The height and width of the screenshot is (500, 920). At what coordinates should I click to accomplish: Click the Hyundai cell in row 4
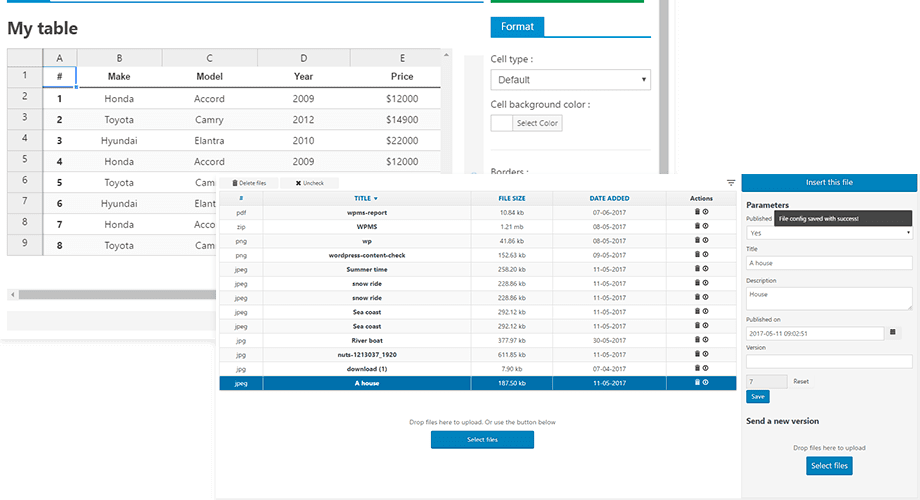[119, 141]
